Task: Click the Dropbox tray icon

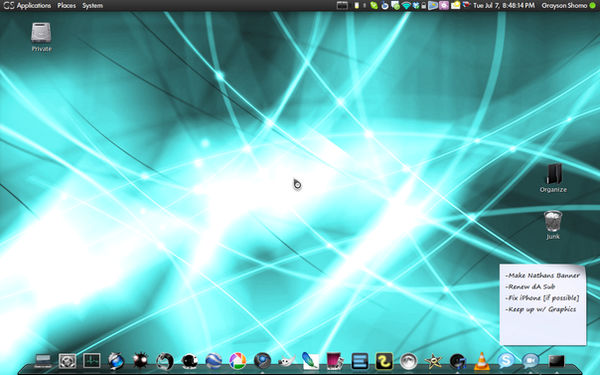Action: pos(417,6)
